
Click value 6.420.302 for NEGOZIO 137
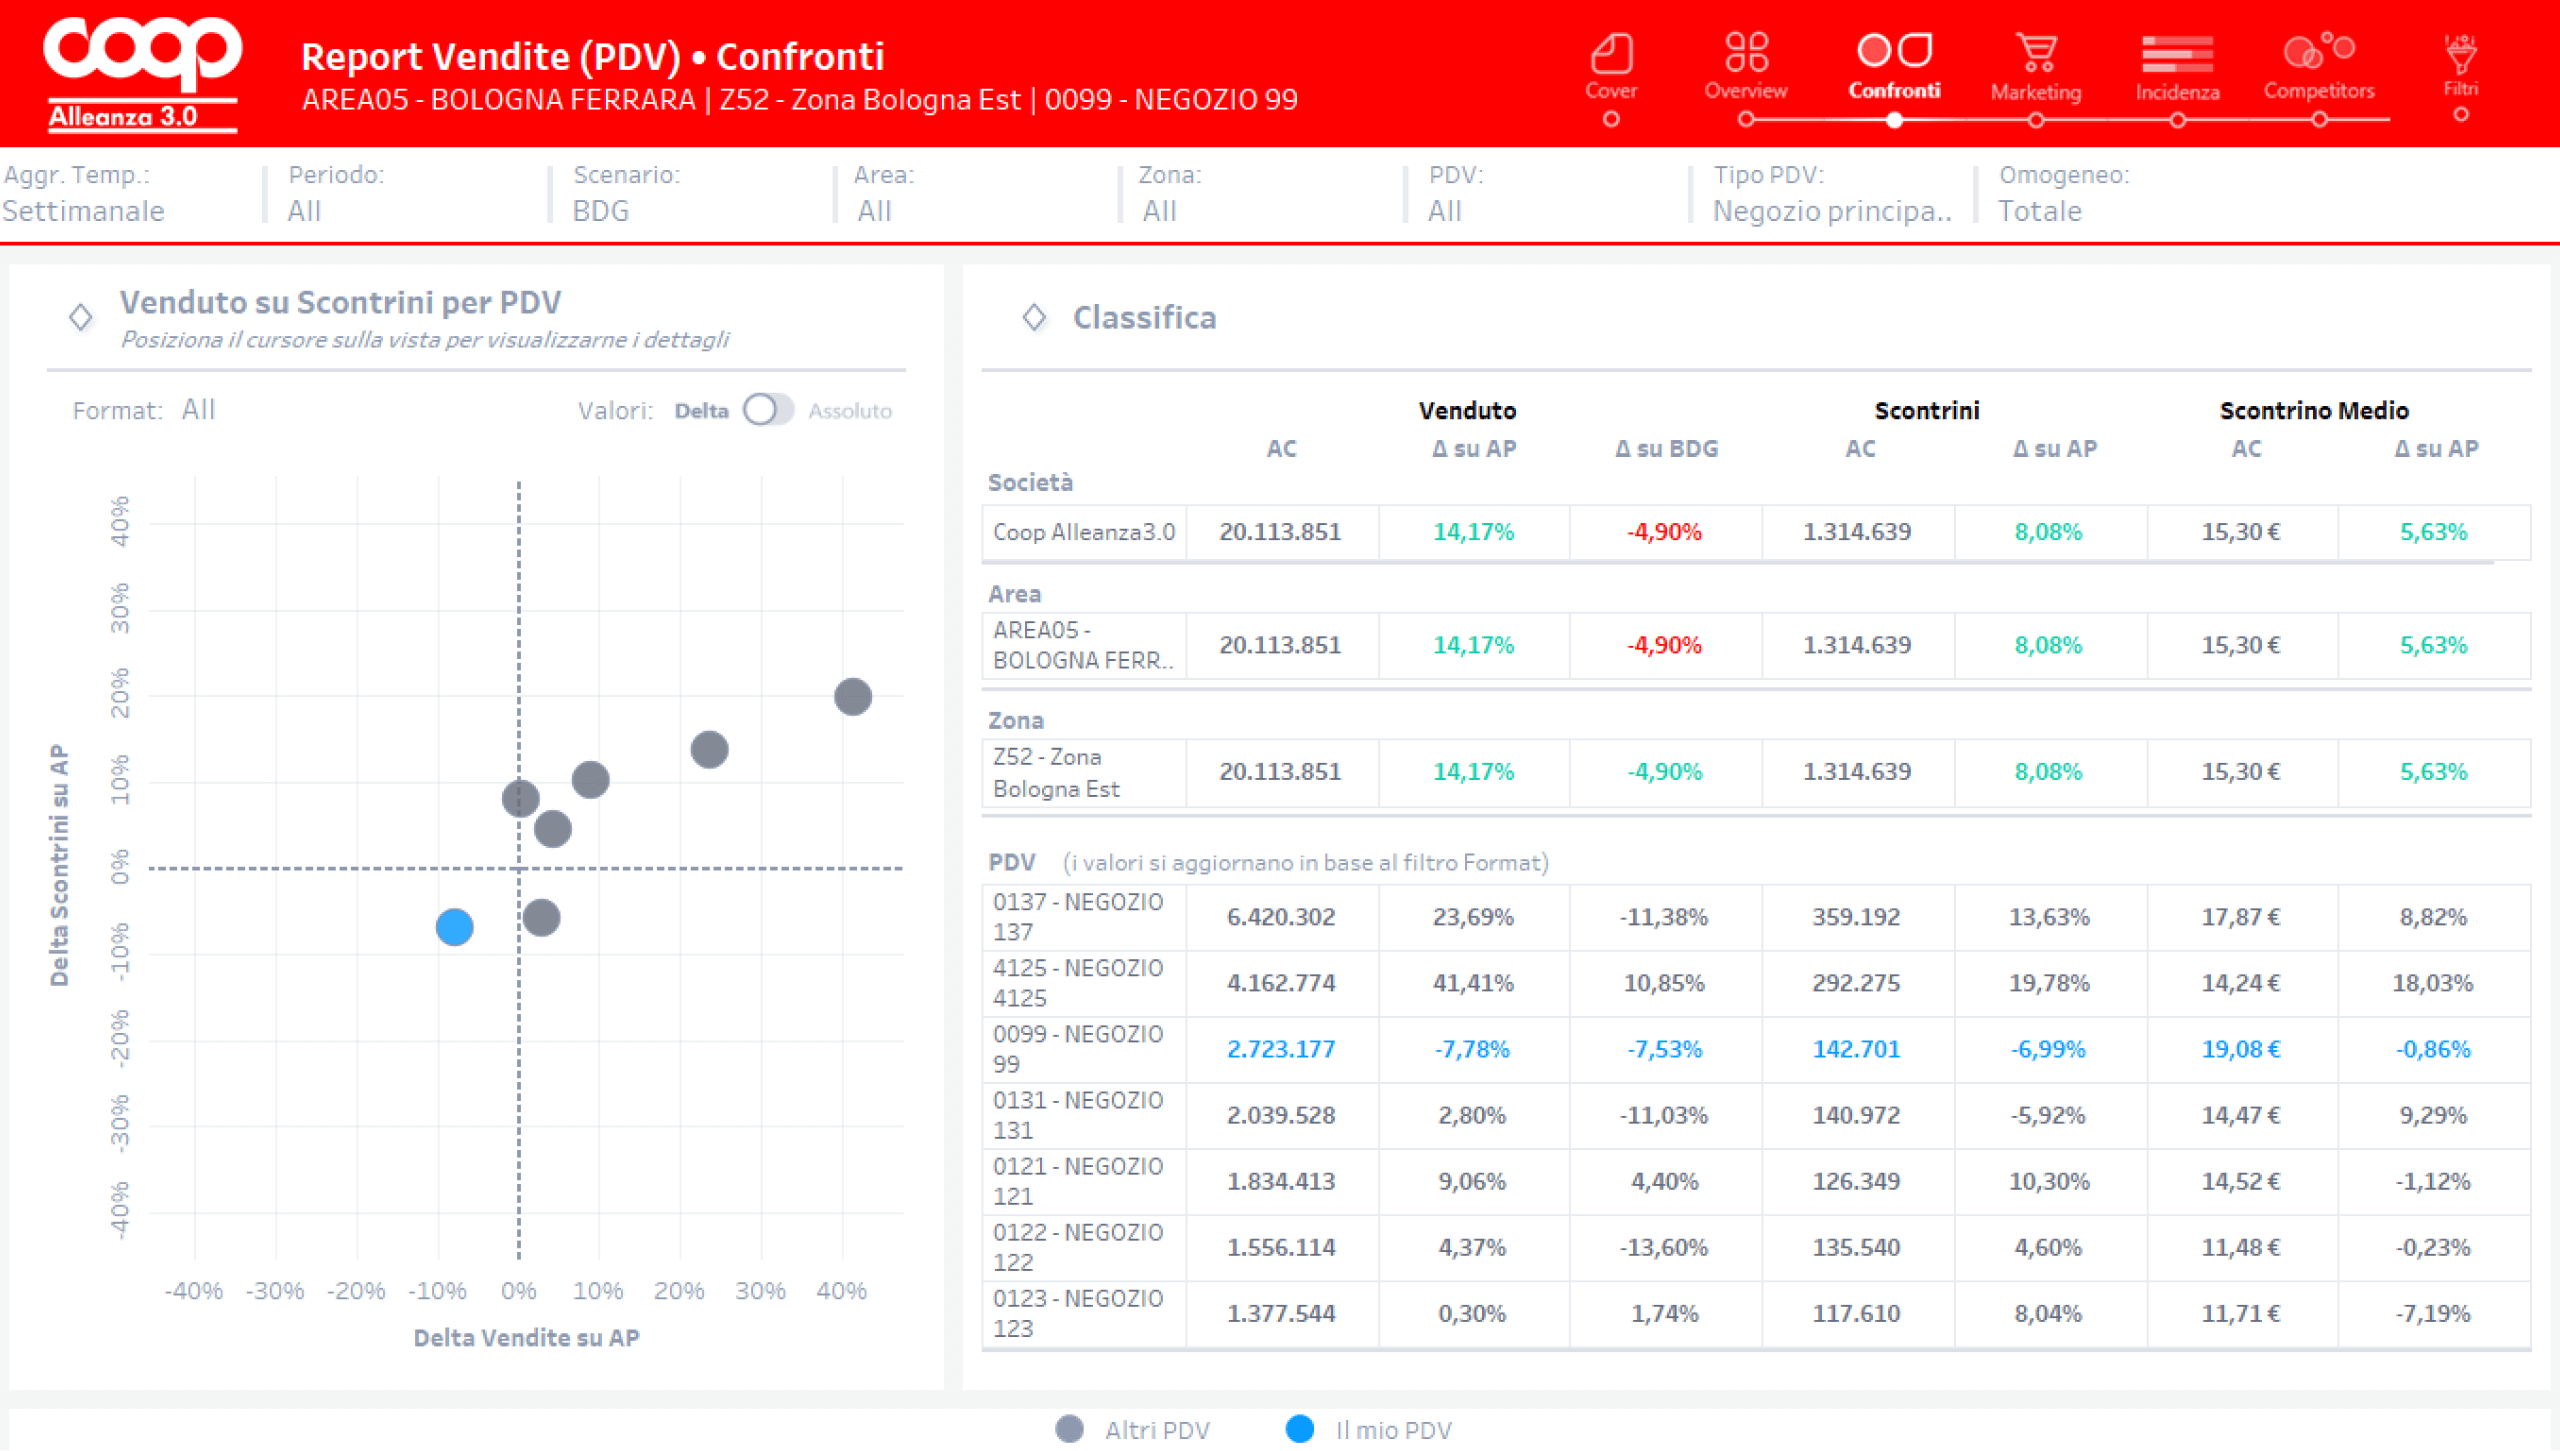pos(1280,917)
